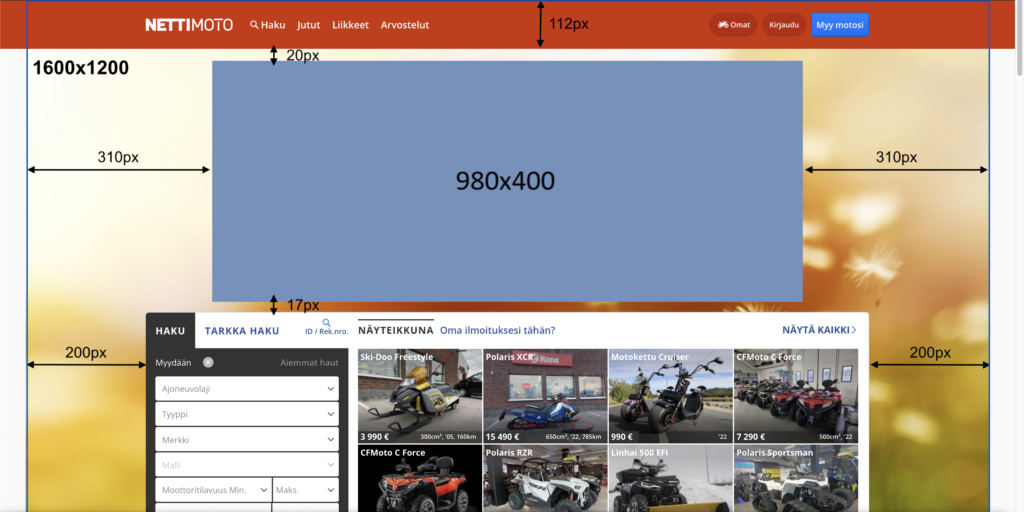Open Haku search in the top navigation

tap(268, 25)
